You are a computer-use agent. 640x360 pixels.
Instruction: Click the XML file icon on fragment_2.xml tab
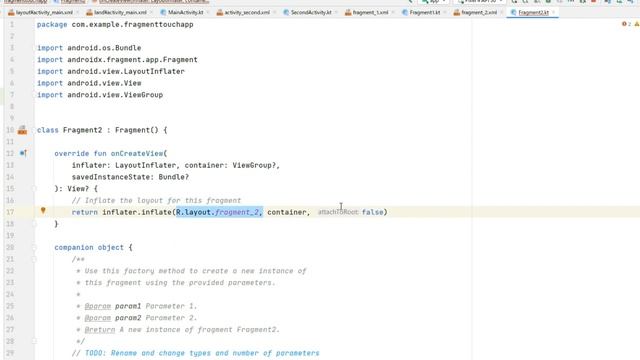(x=457, y=13)
